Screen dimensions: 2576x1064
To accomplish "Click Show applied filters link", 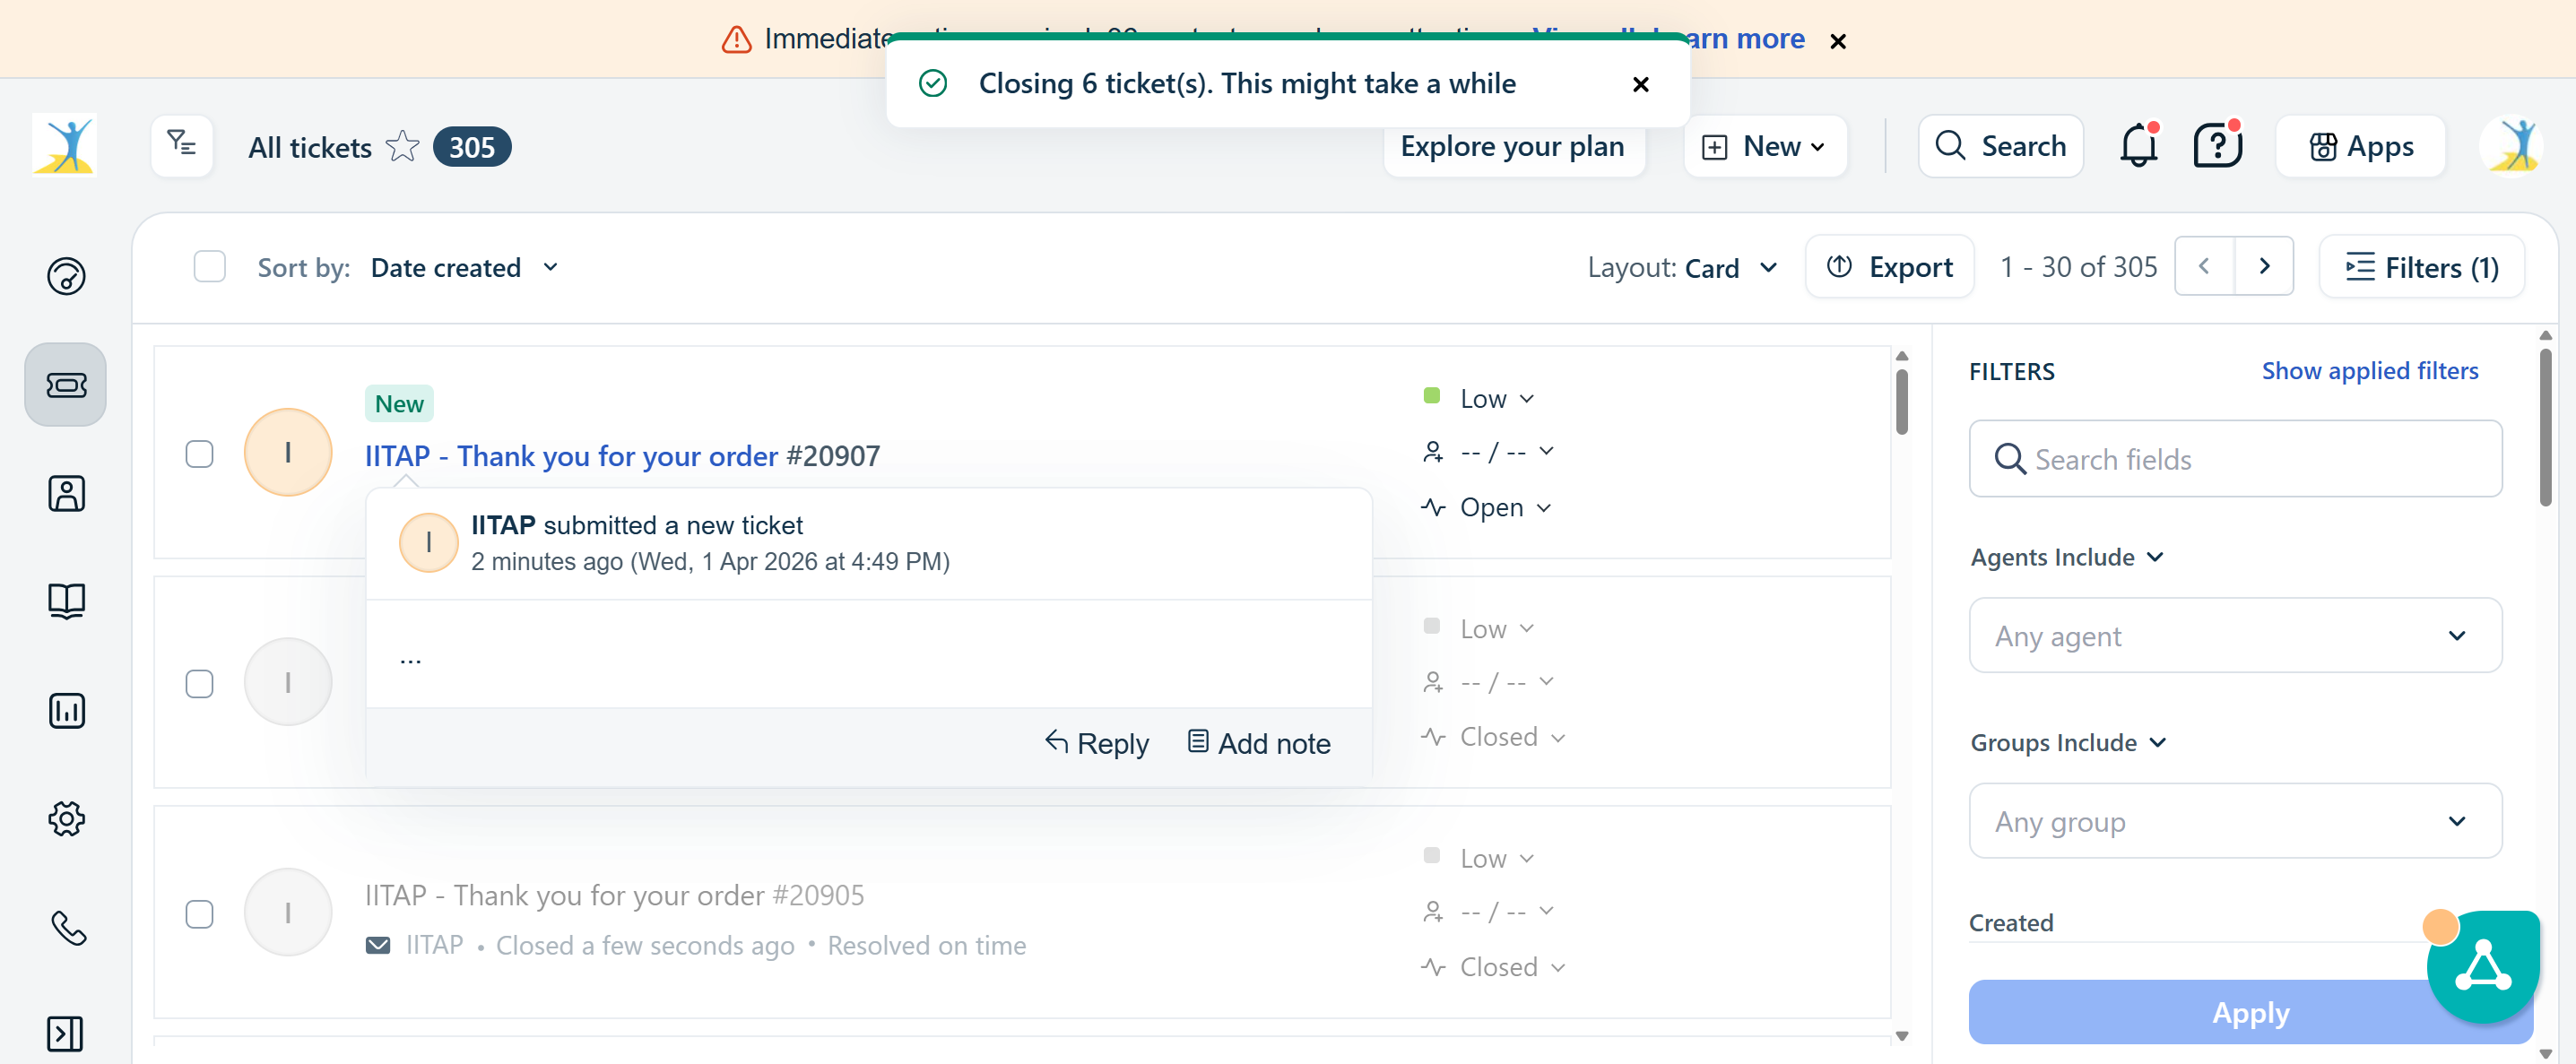I will tap(2369, 371).
